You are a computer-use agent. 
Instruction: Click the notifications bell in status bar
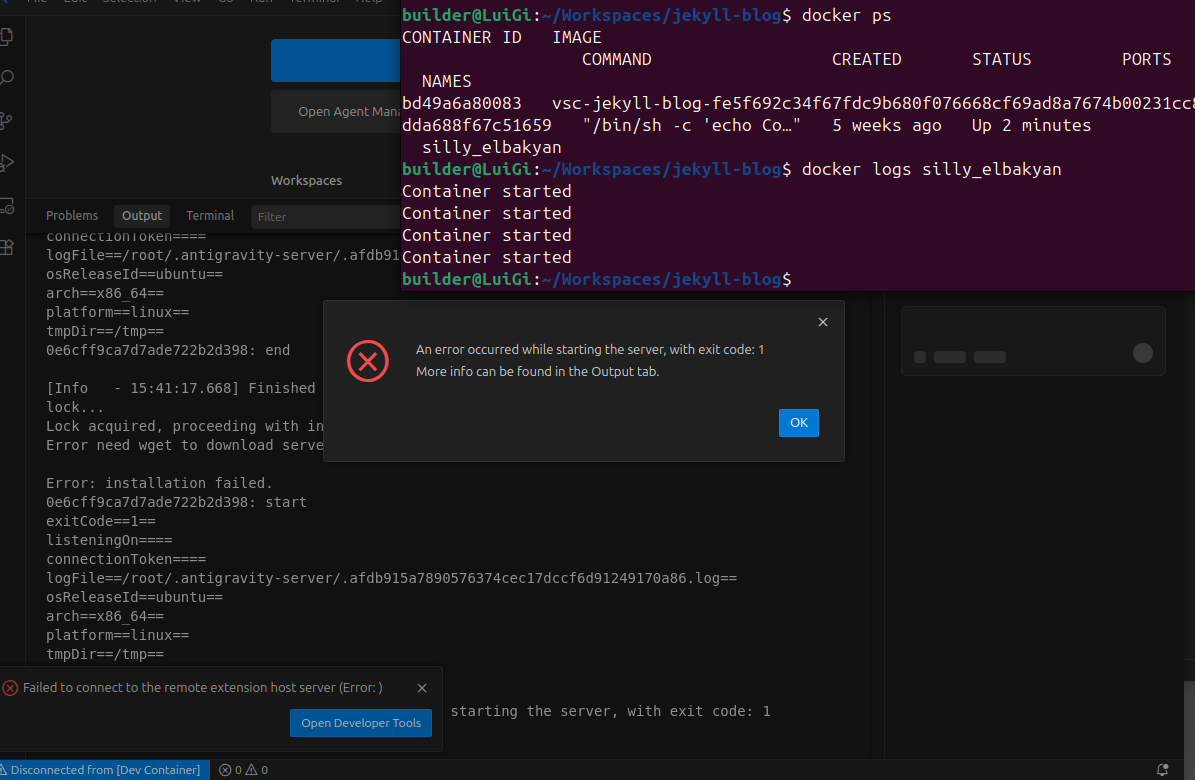[x=1162, y=770]
